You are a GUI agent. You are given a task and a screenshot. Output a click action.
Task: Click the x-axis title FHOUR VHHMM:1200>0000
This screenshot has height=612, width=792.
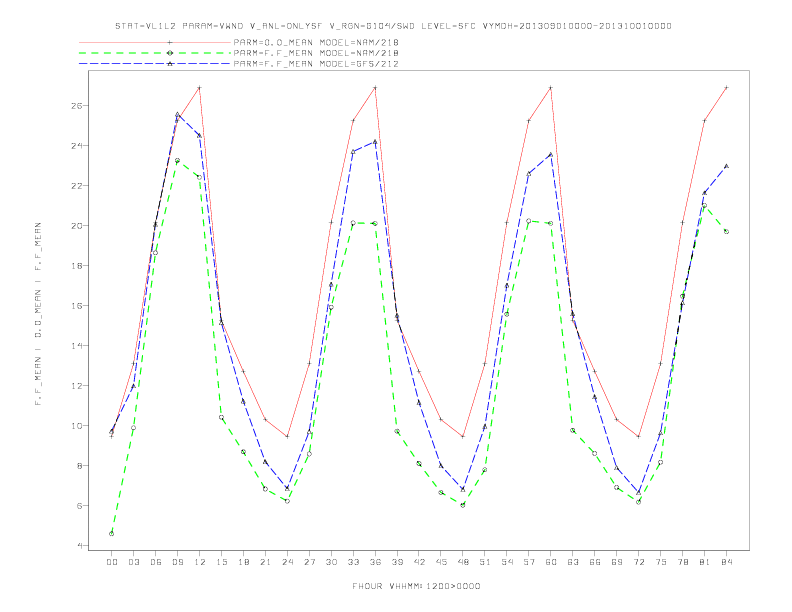coord(416,586)
